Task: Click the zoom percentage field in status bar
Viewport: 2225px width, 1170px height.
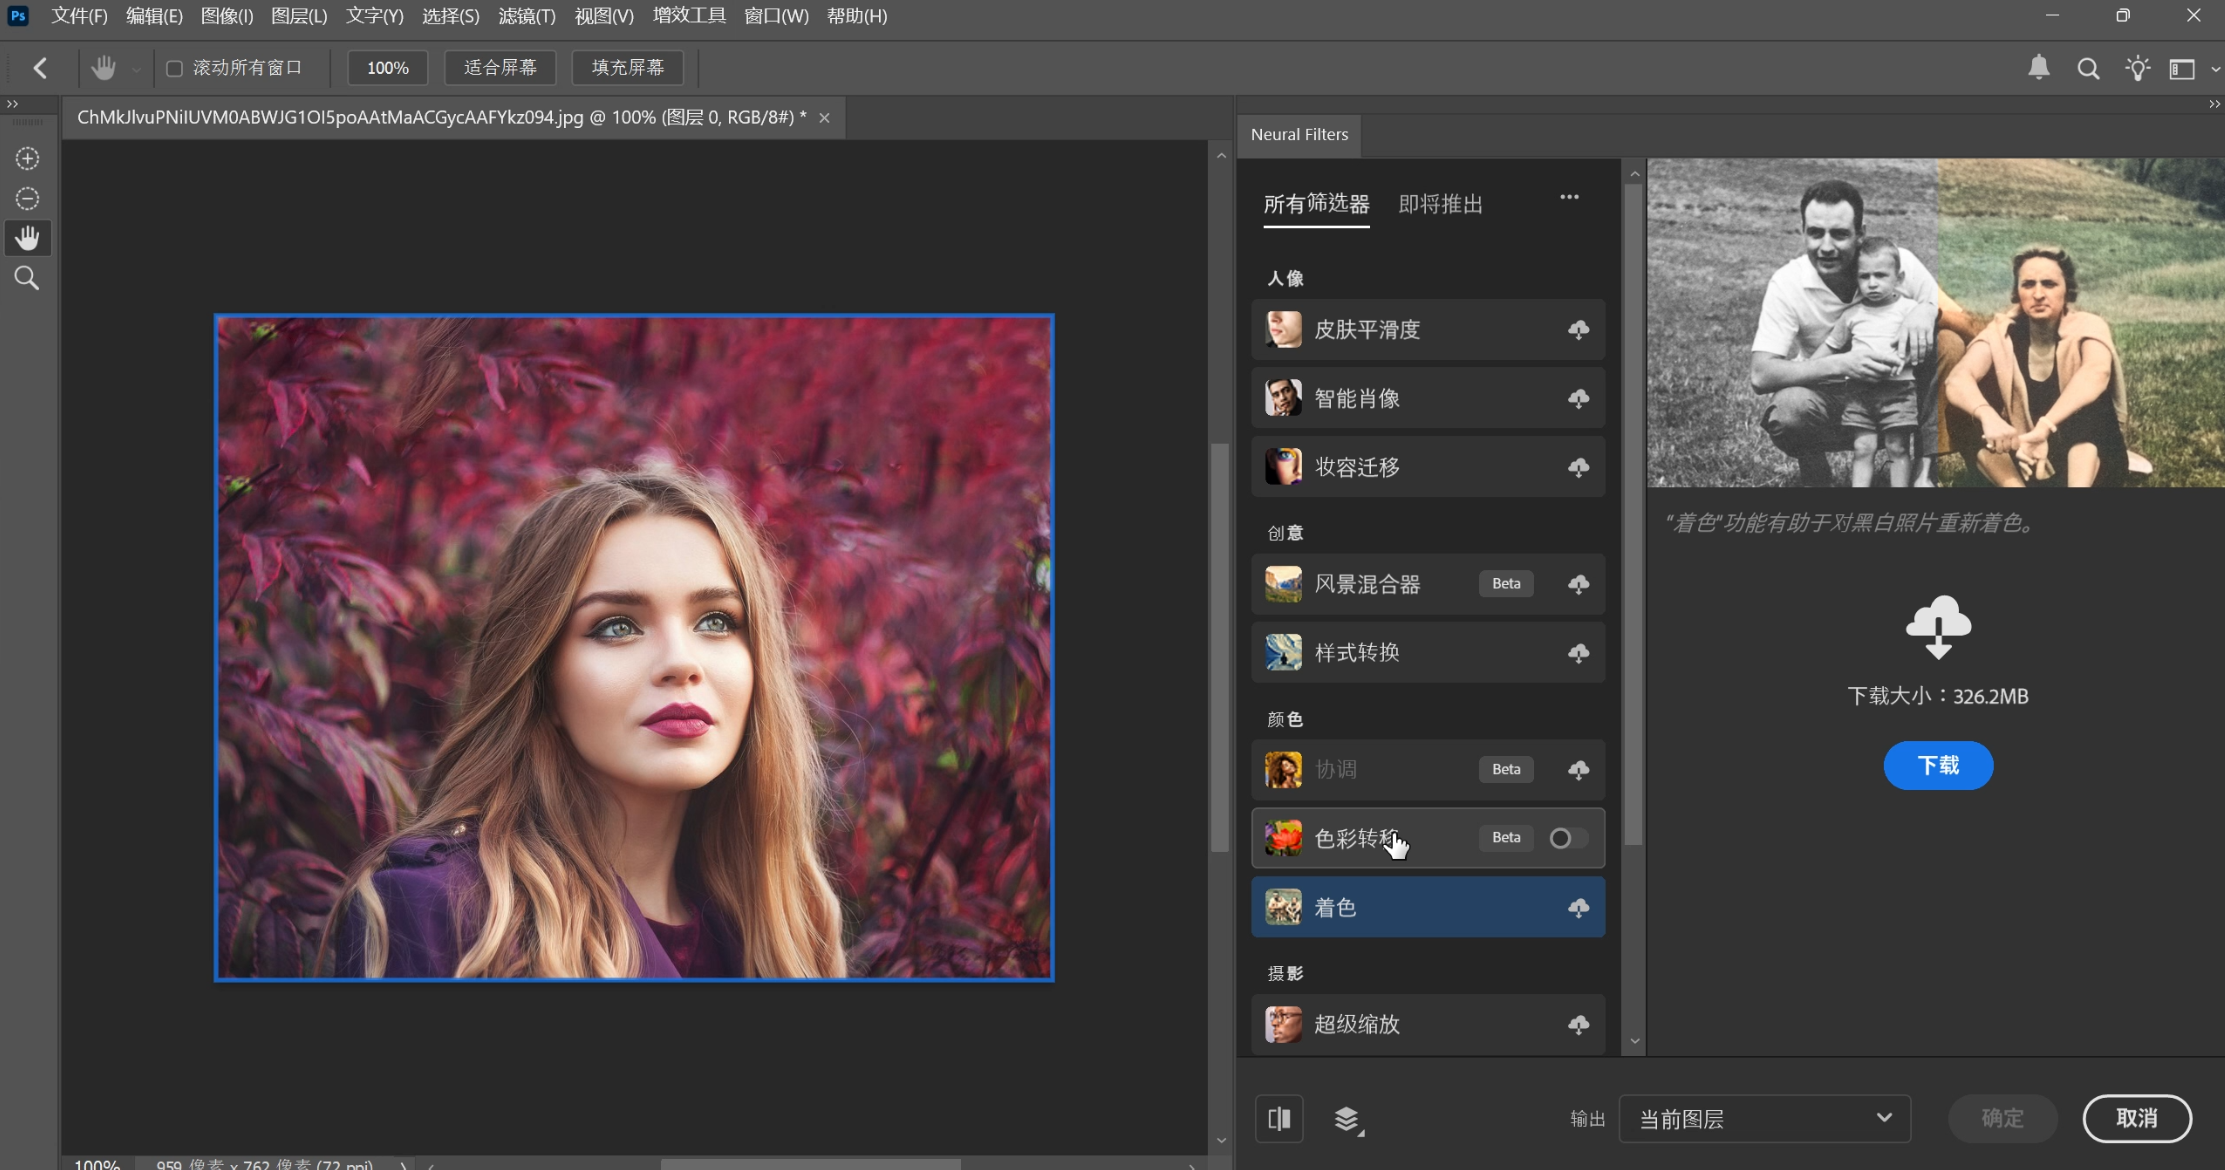Action: (x=97, y=1164)
